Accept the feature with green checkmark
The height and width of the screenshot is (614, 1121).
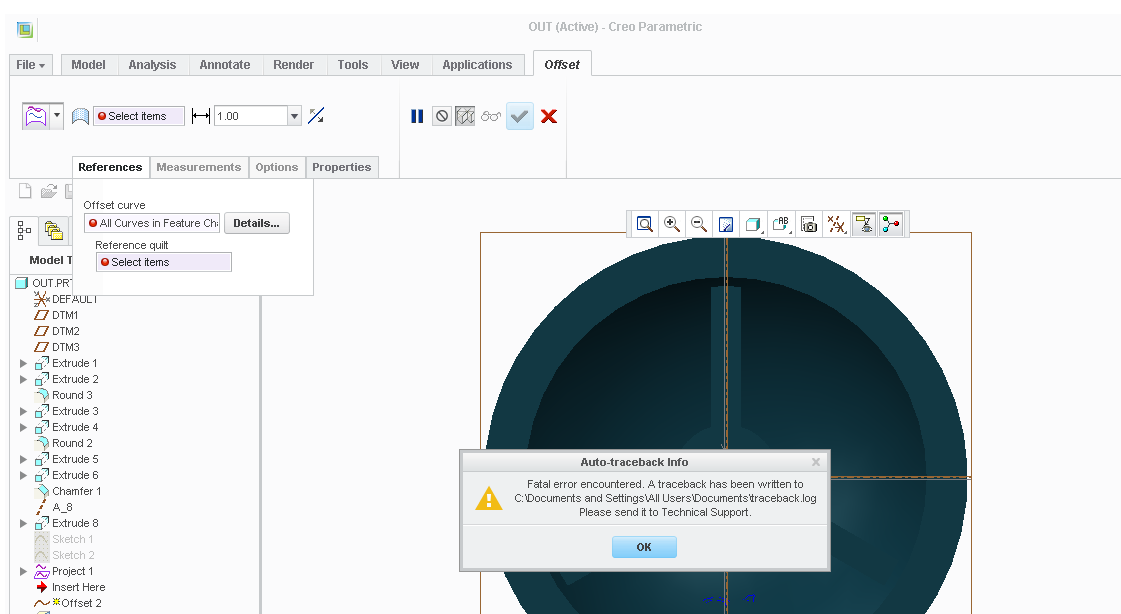[520, 116]
